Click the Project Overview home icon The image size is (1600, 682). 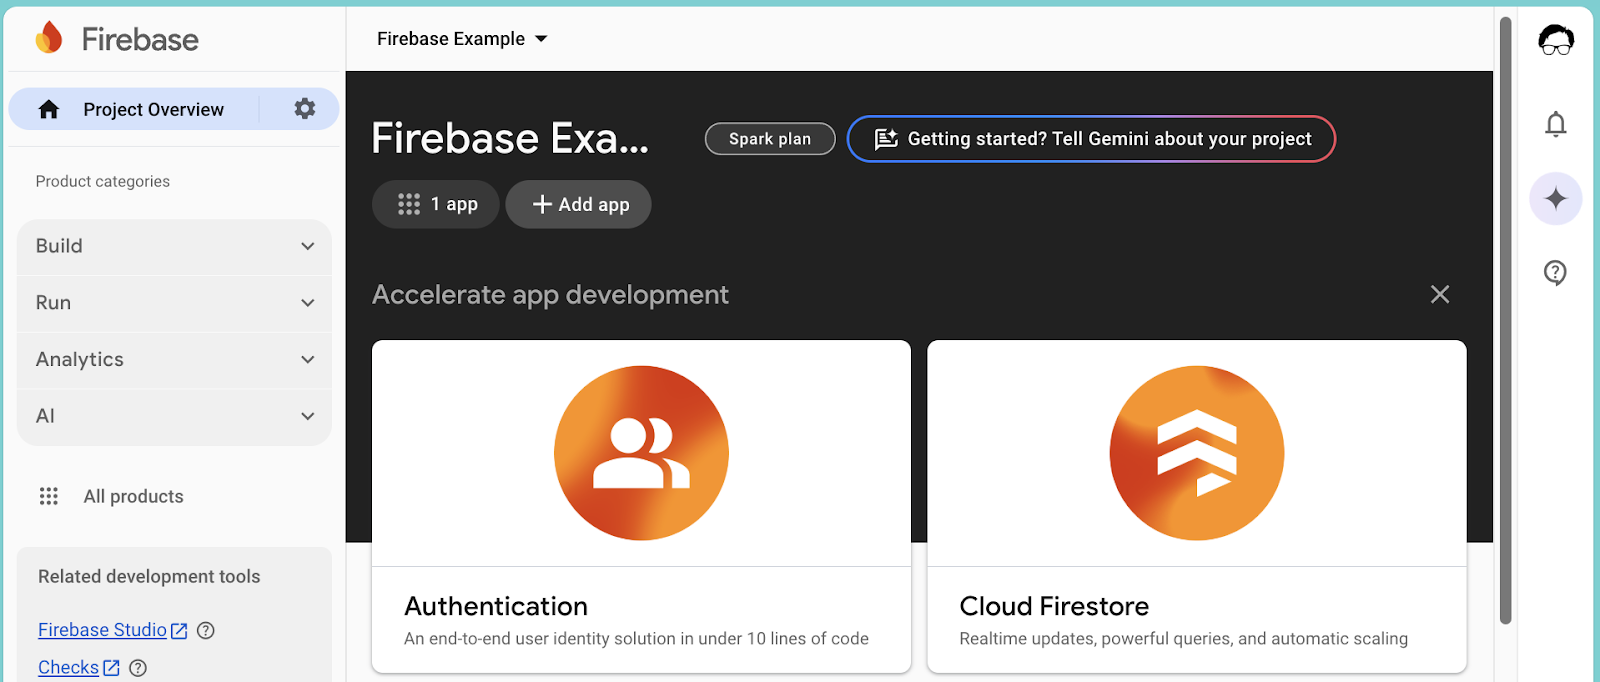[49, 109]
